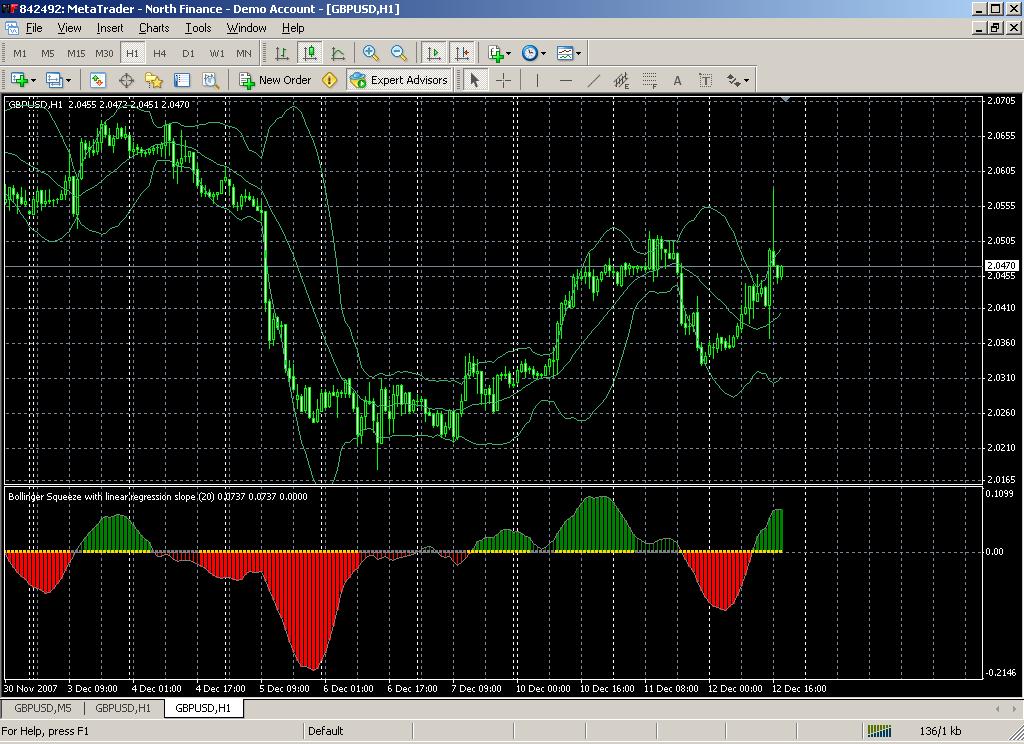Switch to H4 timeframe

coord(160,54)
